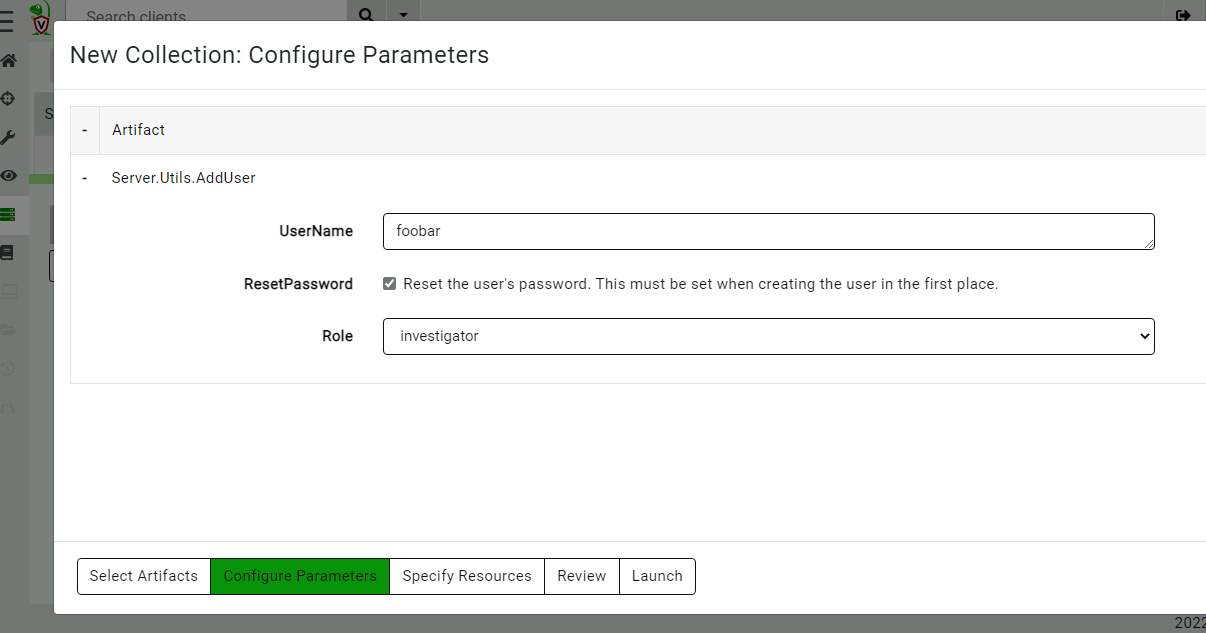Switch to the Select Artifacts step

pos(143,576)
